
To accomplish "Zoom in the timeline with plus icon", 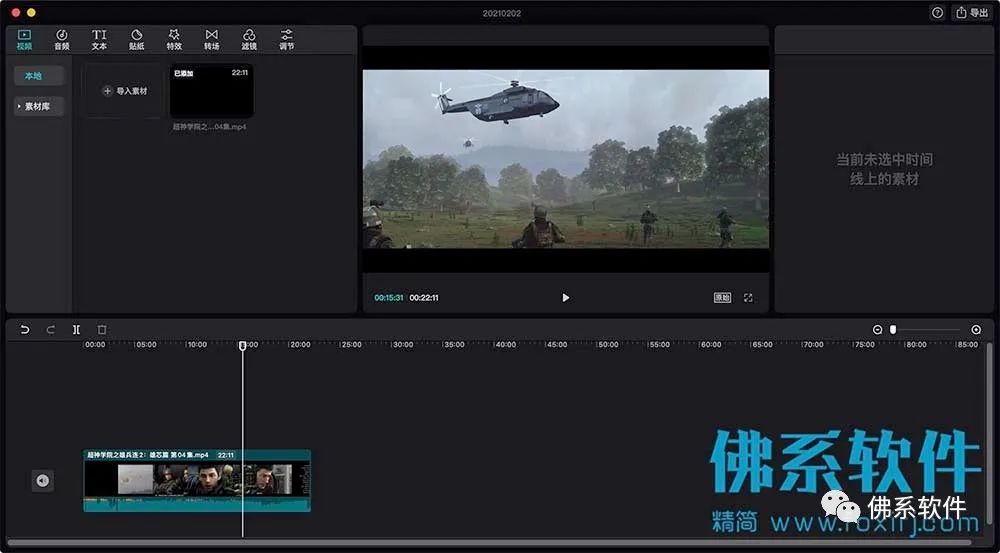I will pyautogui.click(x=976, y=330).
